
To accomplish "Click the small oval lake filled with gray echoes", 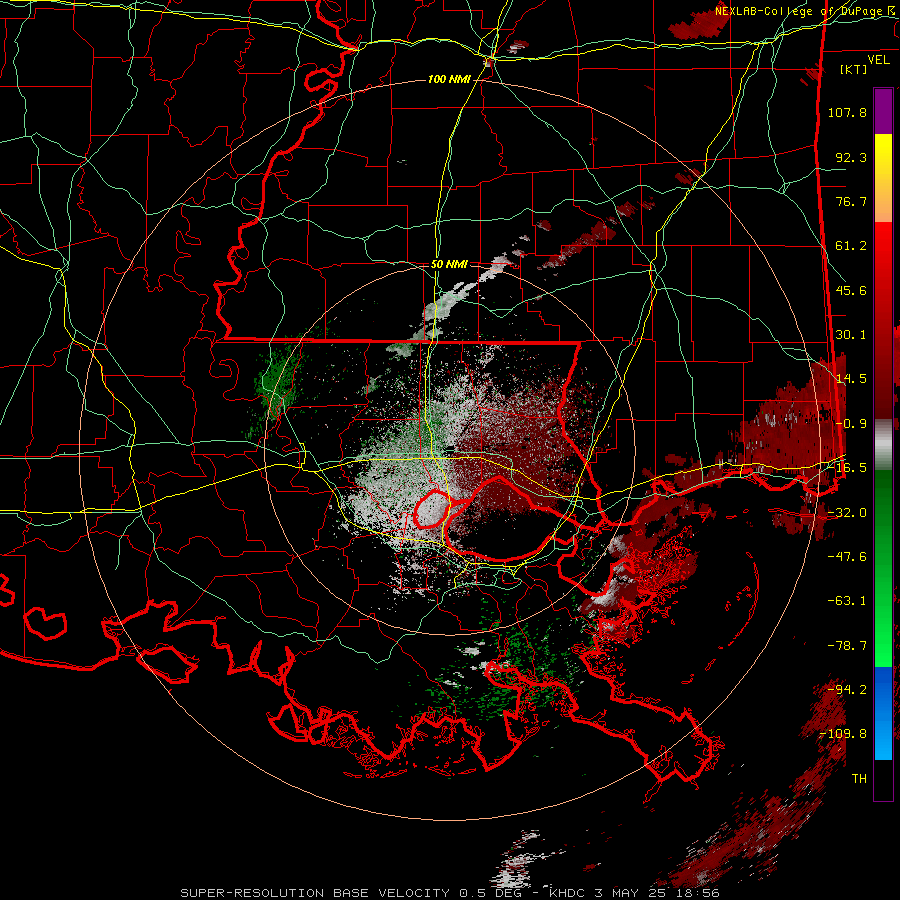I will pyautogui.click(x=432, y=509).
